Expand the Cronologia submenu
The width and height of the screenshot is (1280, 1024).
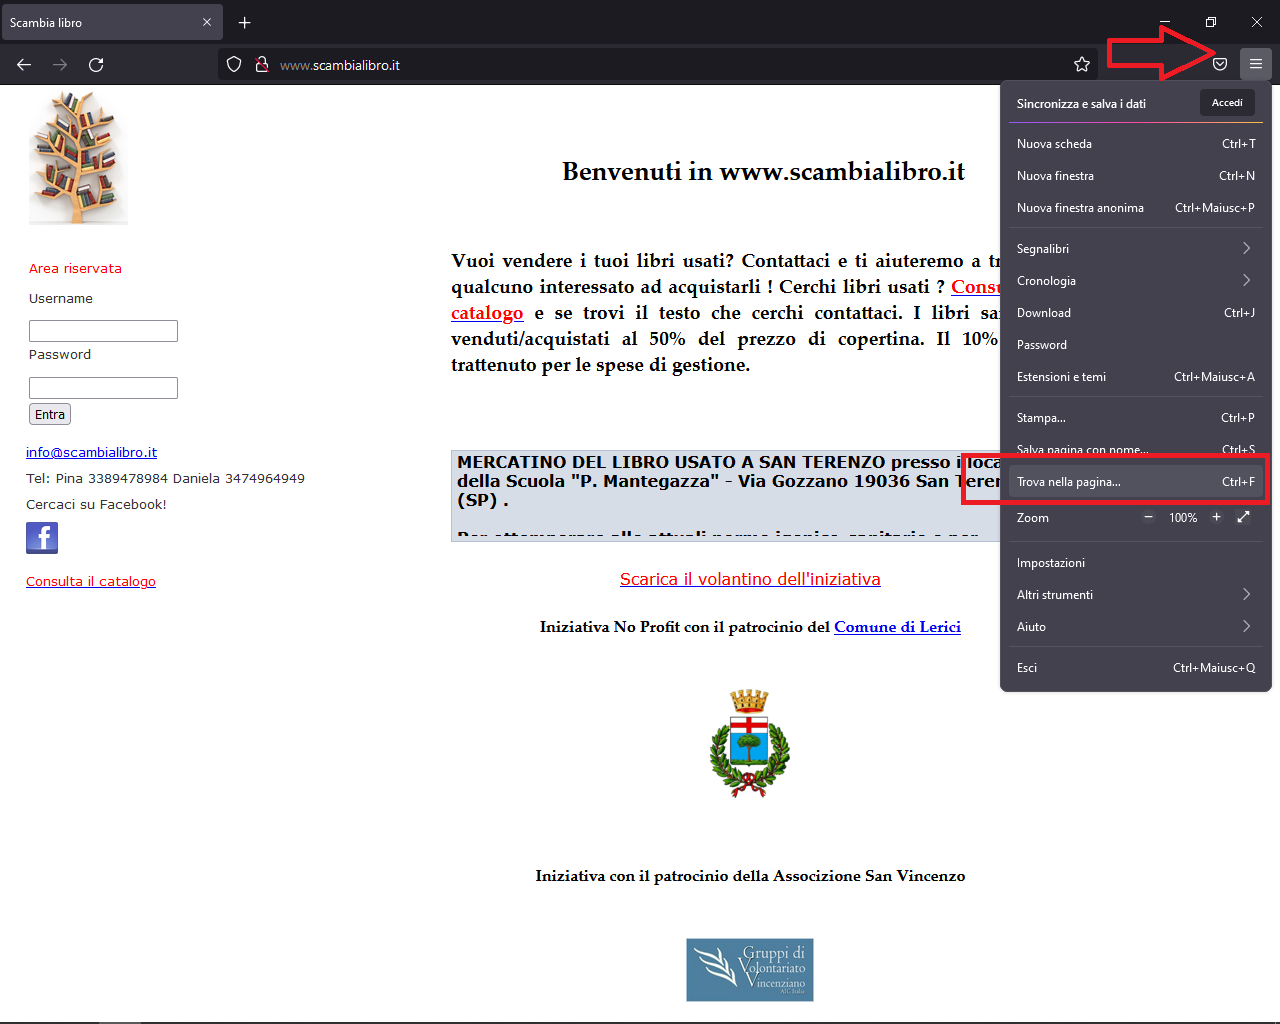point(1136,281)
